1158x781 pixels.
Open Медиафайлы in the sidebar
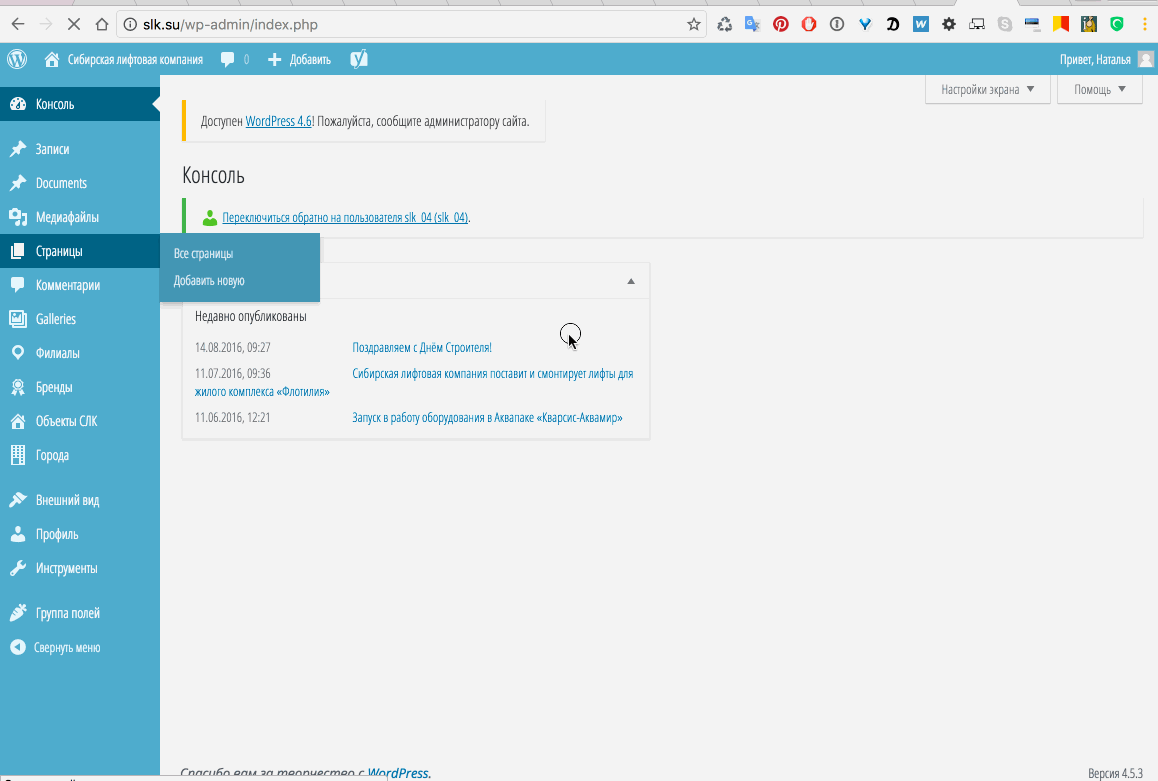click(80, 217)
